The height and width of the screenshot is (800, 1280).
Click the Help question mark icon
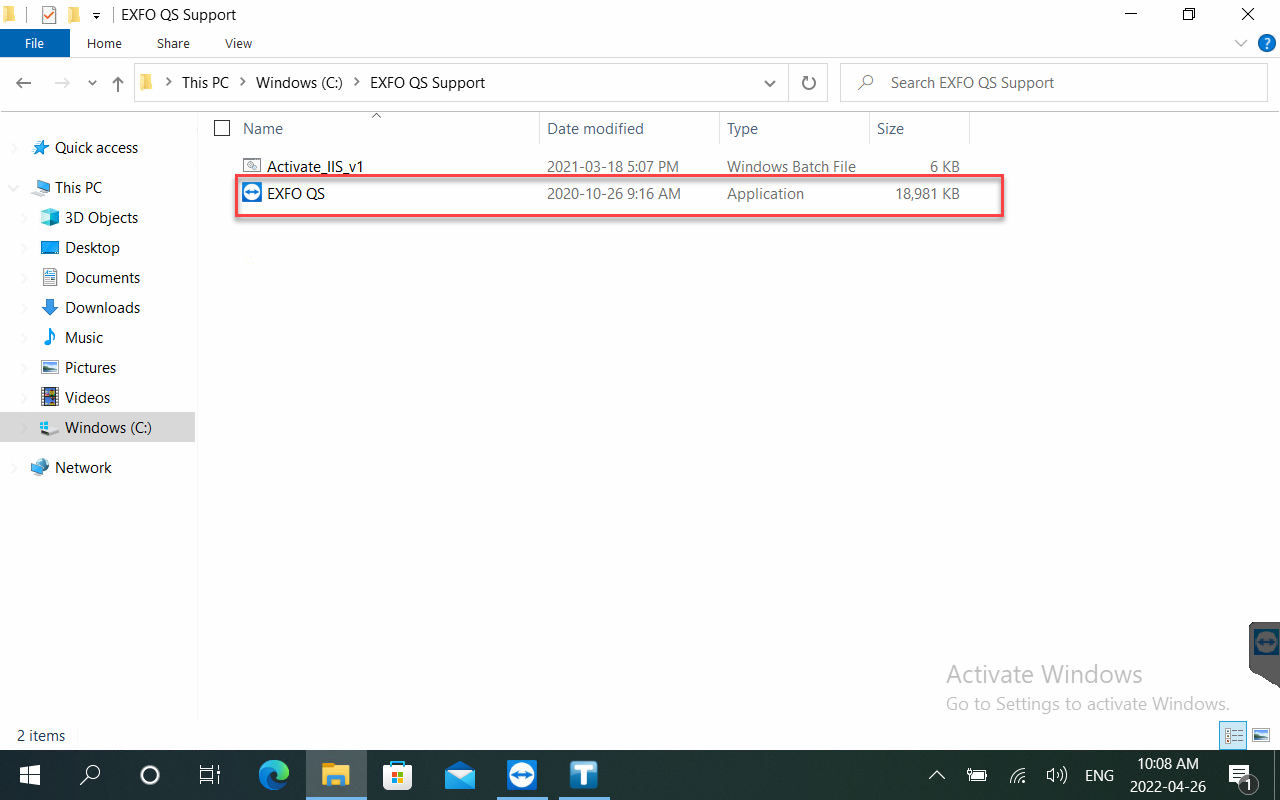click(x=1266, y=43)
